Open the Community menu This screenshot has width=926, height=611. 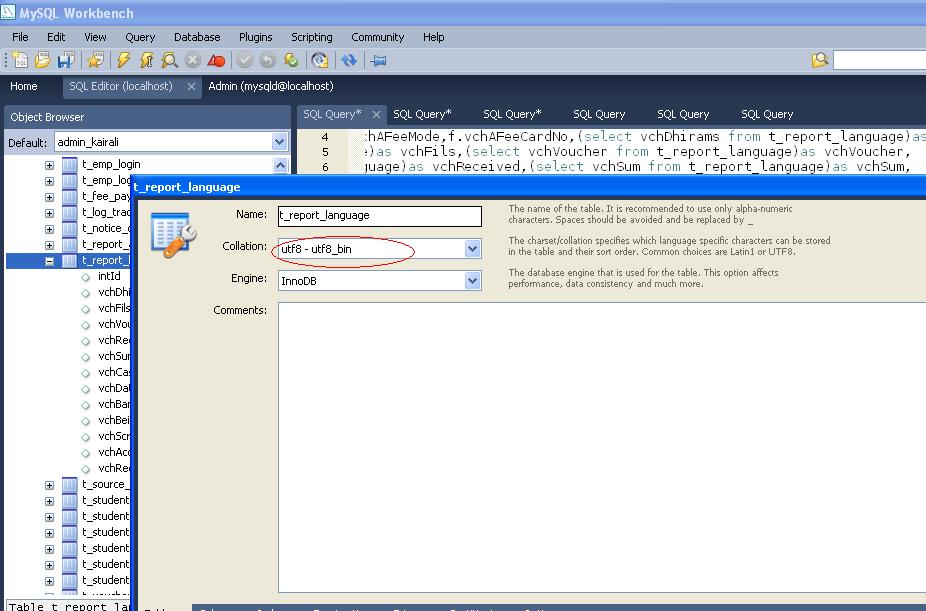(x=377, y=37)
